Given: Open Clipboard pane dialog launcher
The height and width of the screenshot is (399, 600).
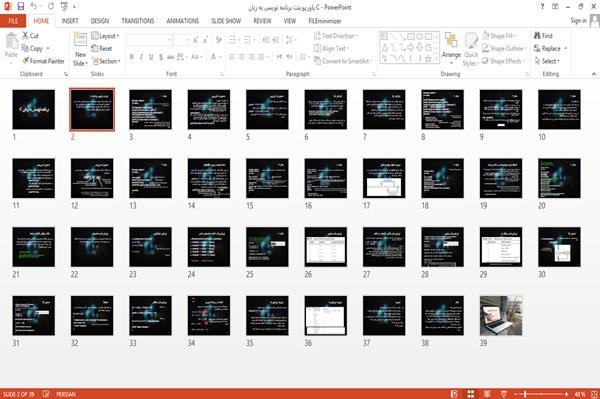Looking at the screenshot, I should [66, 74].
